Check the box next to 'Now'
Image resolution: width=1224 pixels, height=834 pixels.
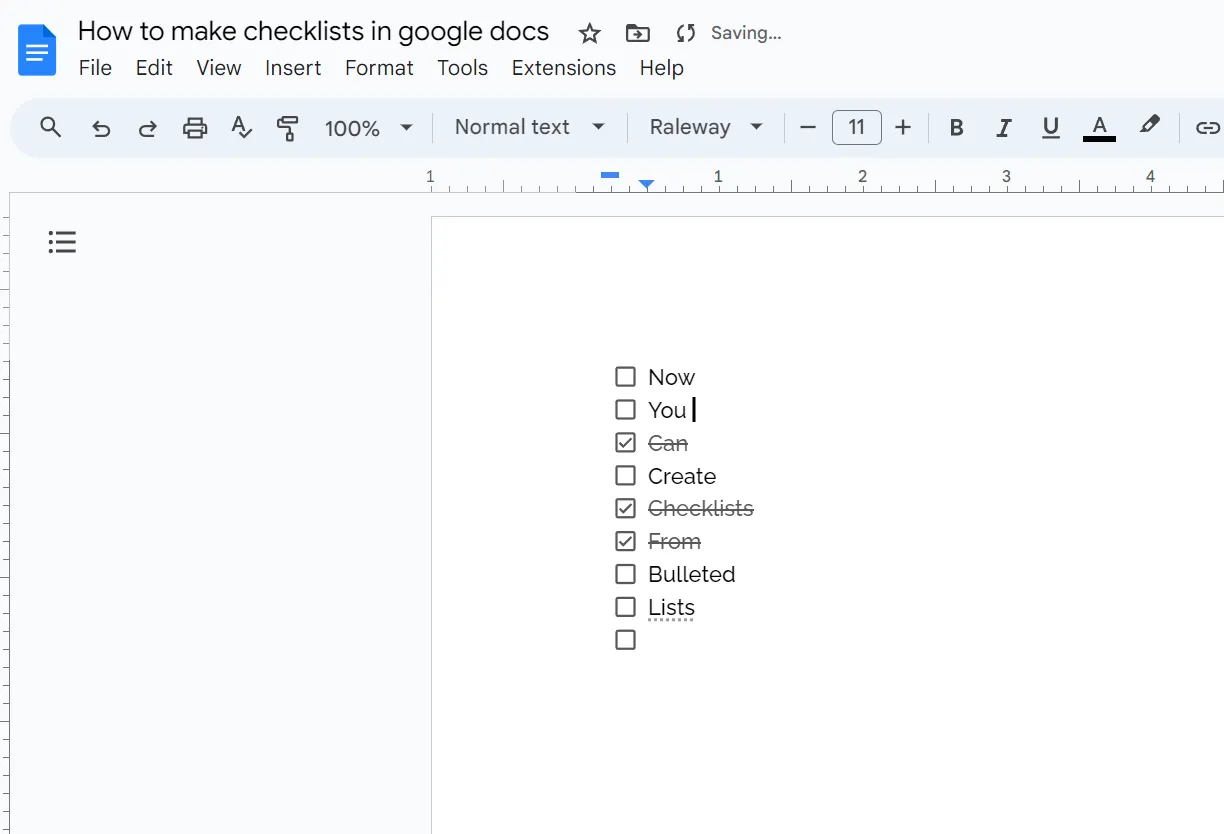[x=625, y=376]
